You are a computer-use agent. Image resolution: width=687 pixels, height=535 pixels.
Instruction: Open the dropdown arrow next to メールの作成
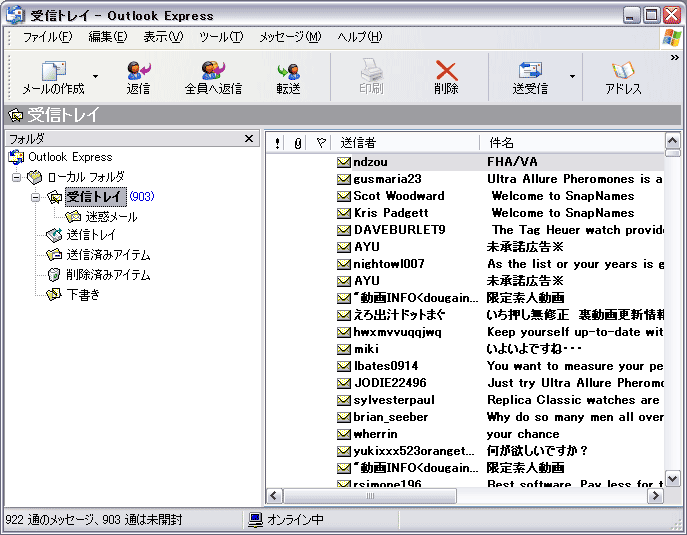(96, 76)
